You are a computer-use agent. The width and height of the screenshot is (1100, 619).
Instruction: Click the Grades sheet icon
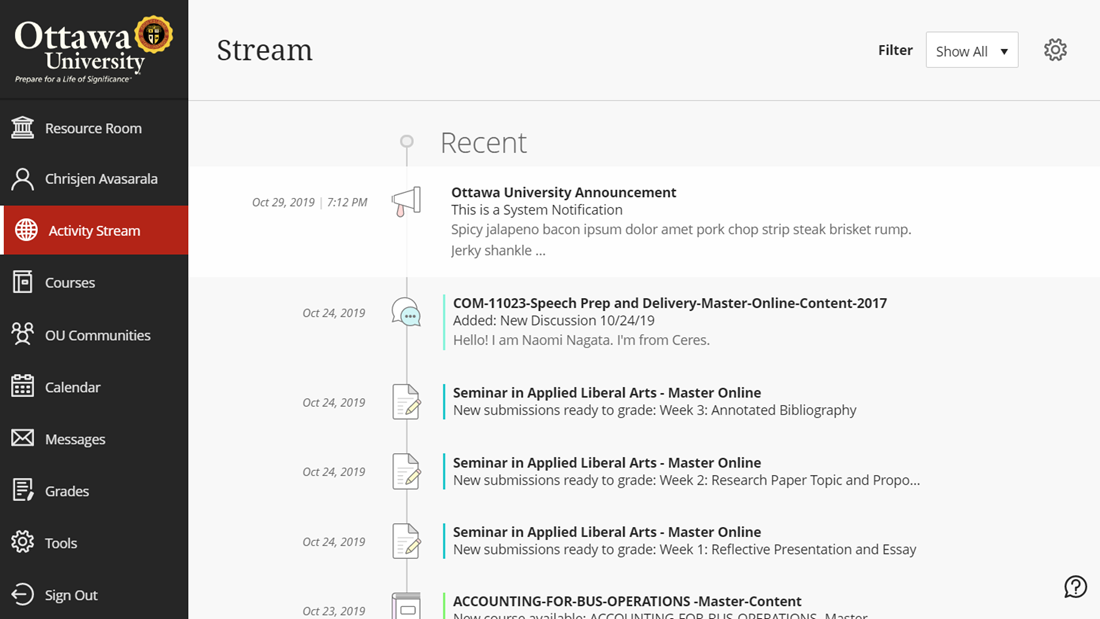pos(22,490)
